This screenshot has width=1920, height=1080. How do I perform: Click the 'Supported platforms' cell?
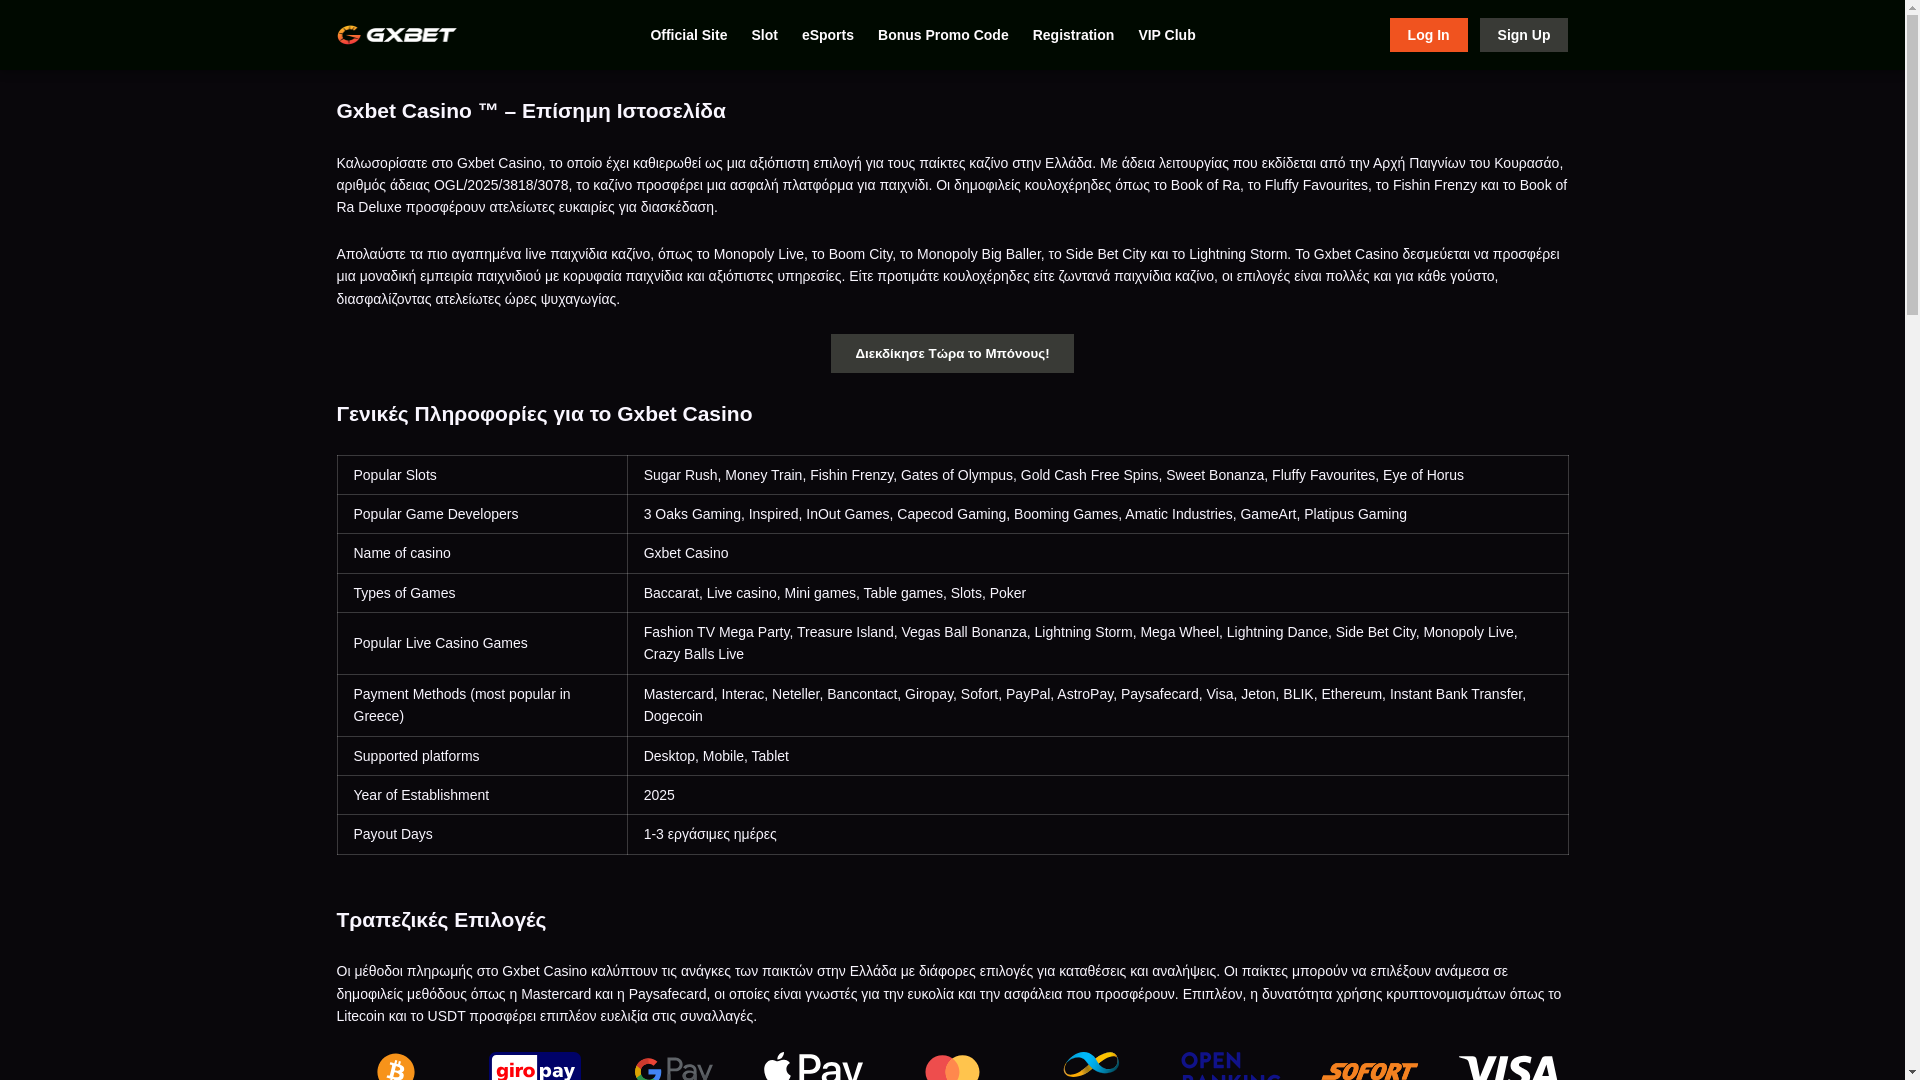point(482,756)
